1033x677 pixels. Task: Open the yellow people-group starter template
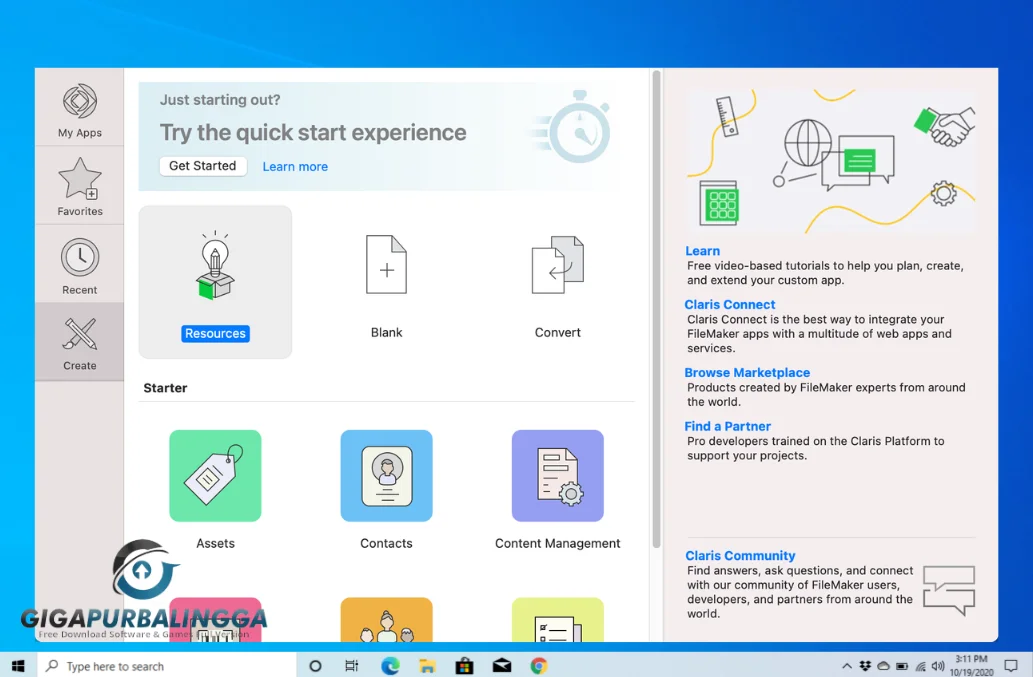(x=387, y=620)
